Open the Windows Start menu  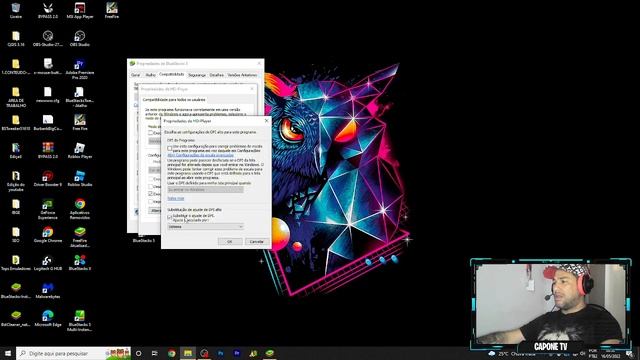pos(7,353)
